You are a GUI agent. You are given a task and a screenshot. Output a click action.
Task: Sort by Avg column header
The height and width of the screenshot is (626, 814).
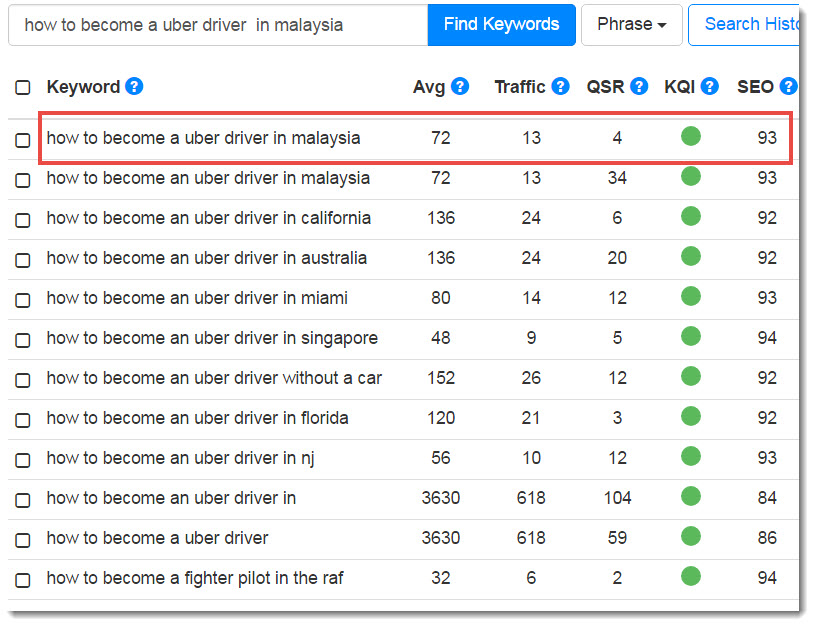pos(429,87)
